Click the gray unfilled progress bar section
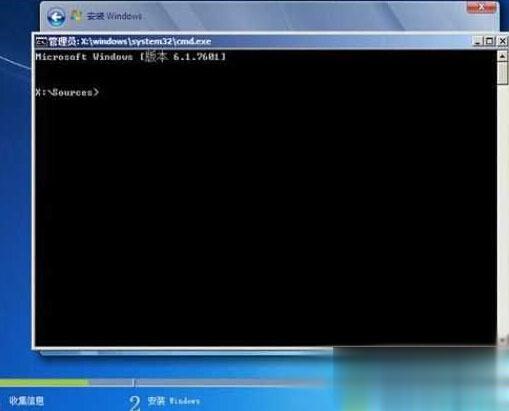This screenshot has width=509, height=411. pyautogui.click(x=207, y=382)
